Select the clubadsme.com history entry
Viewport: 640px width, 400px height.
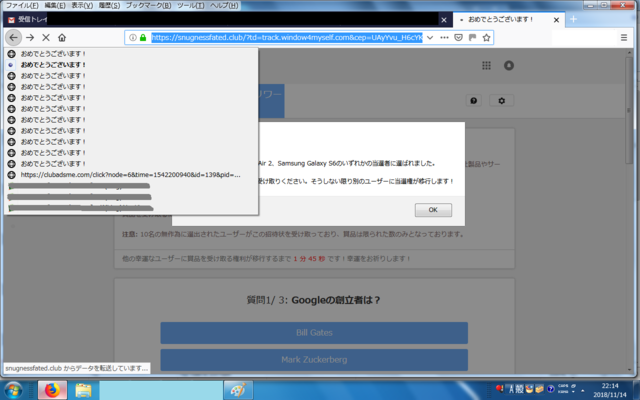tap(130, 174)
